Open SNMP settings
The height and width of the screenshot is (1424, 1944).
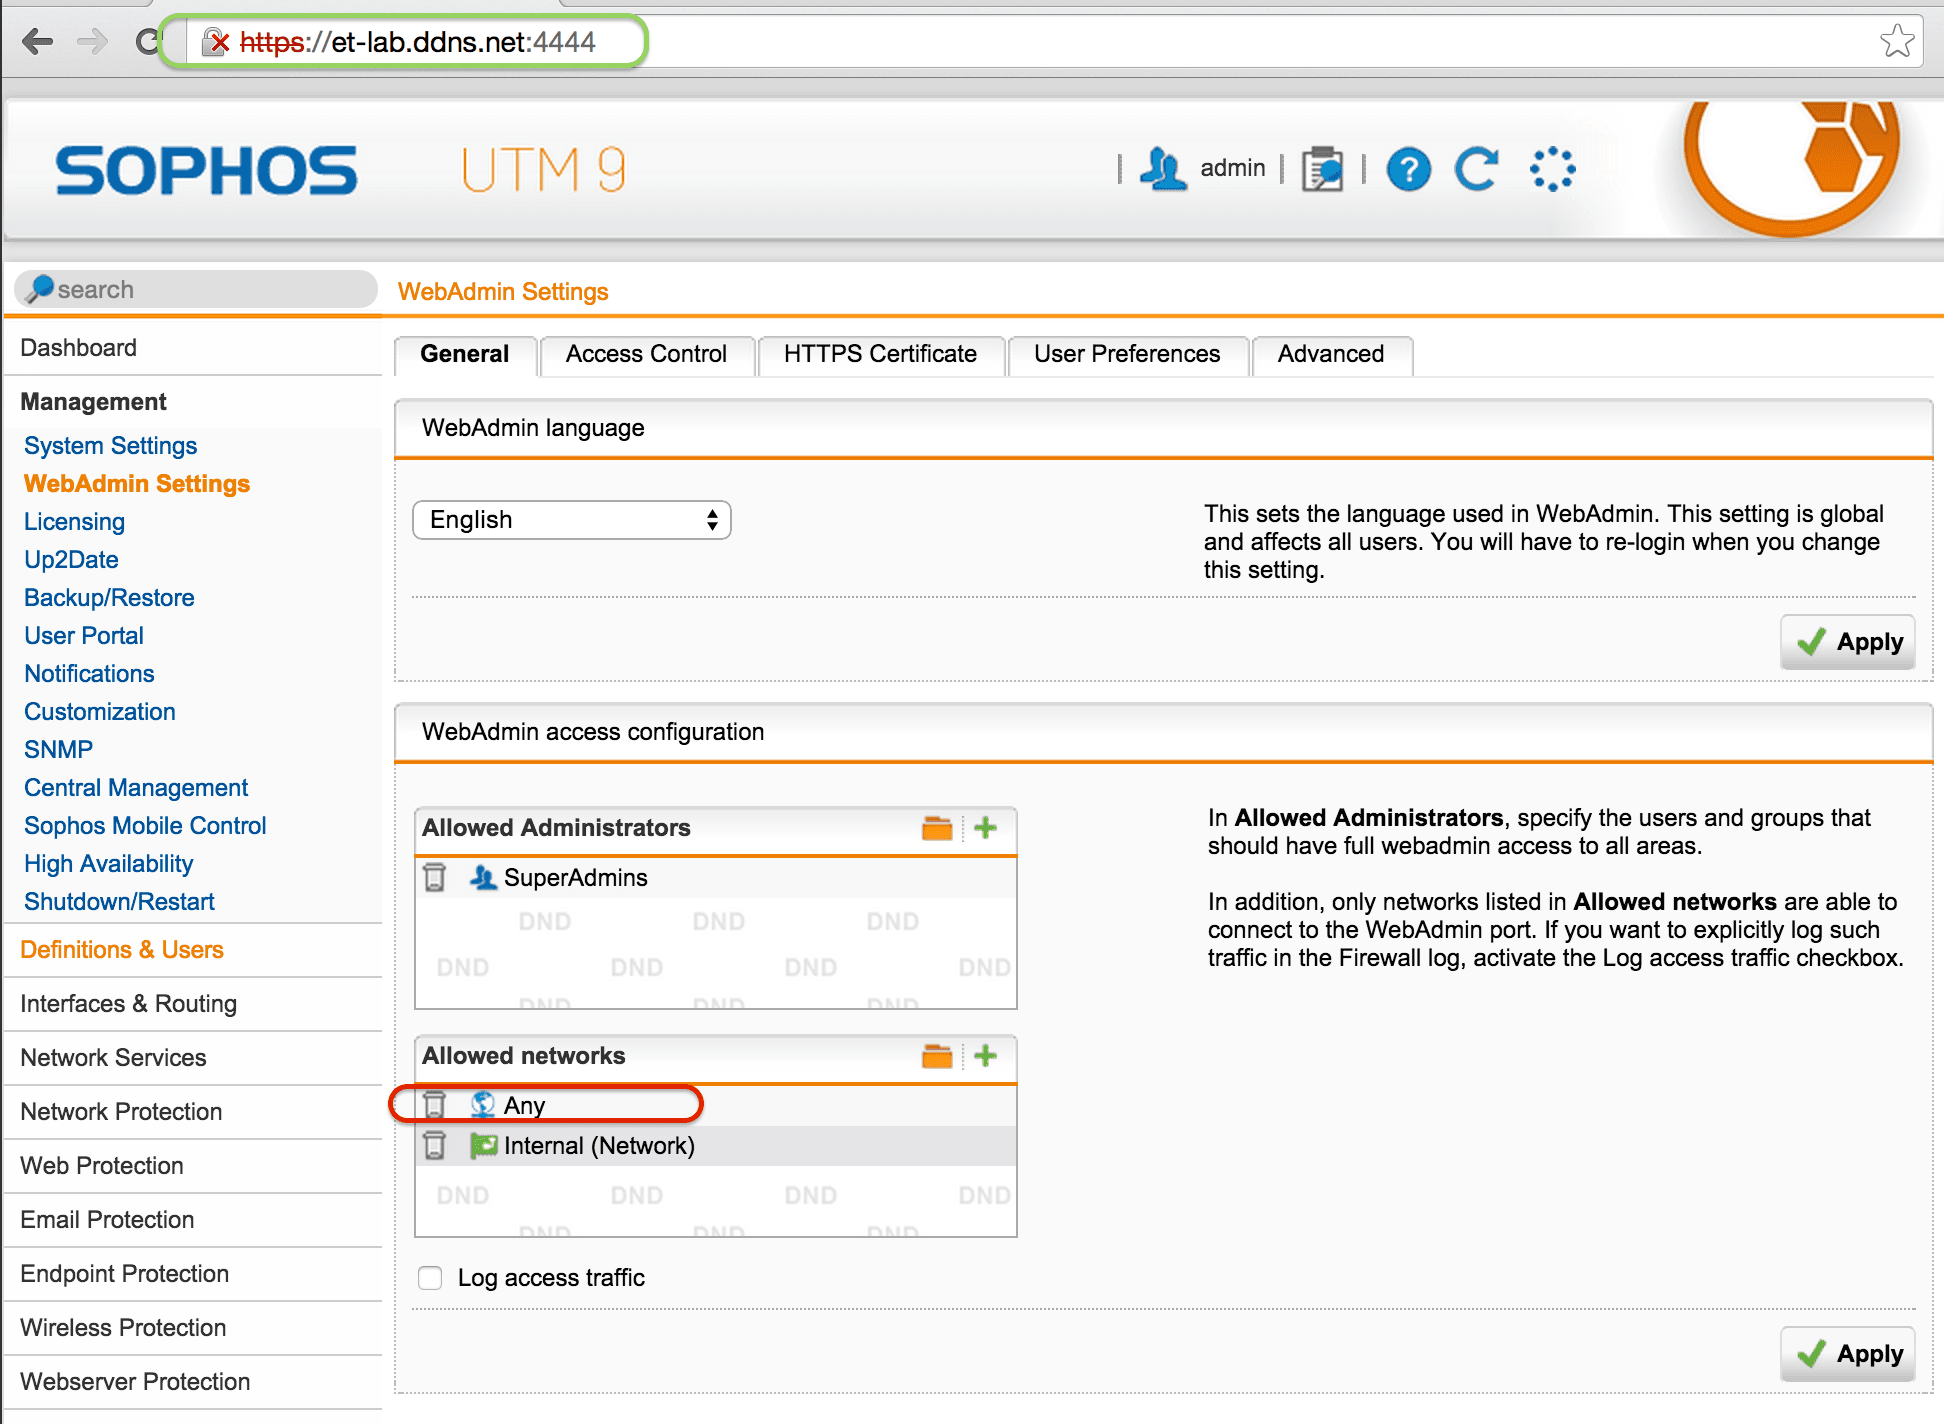pos(58,749)
